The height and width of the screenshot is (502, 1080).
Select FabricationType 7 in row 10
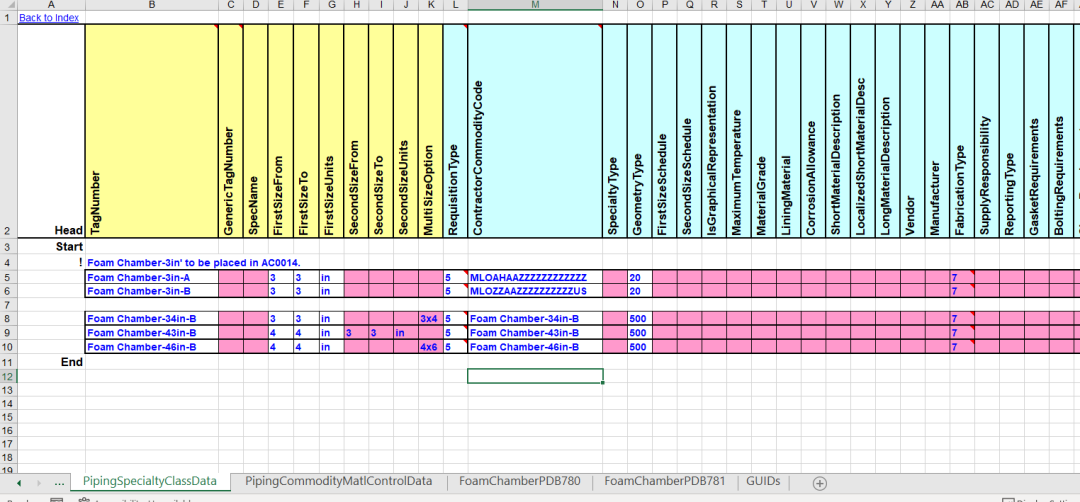(x=962, y=346)
